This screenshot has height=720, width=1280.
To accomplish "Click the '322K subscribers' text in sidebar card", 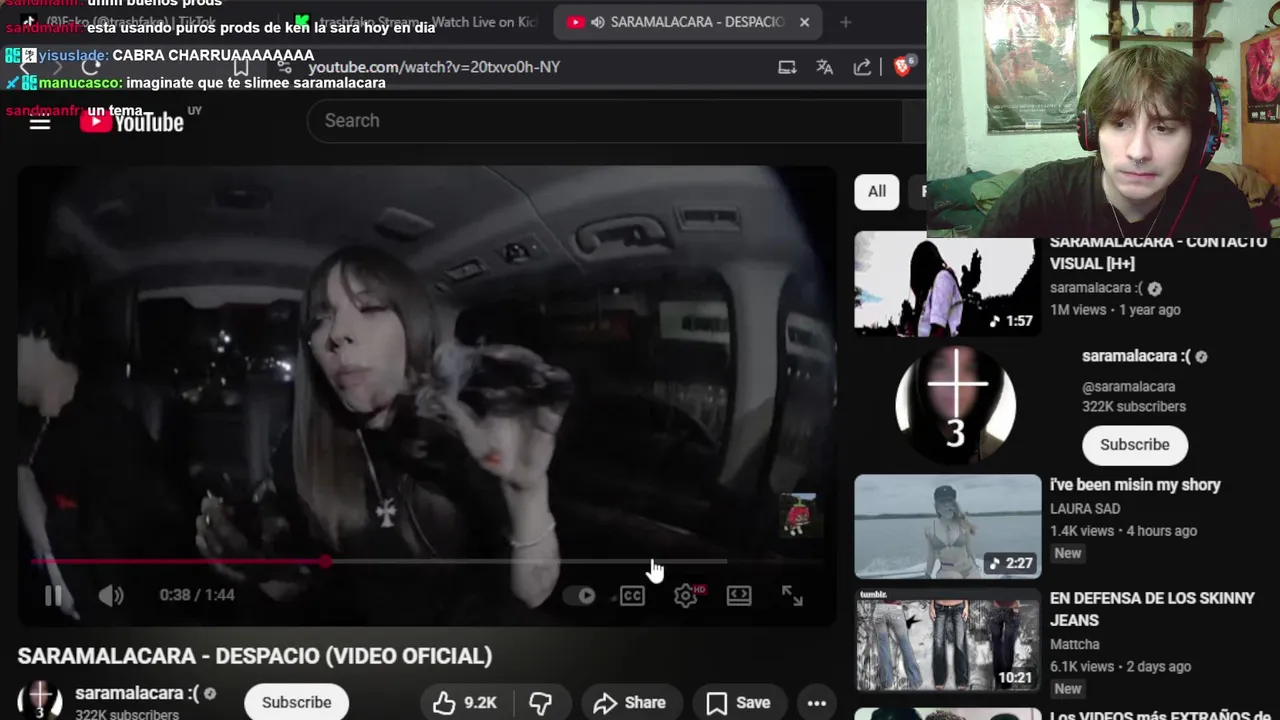I will tap(1134, 407).
